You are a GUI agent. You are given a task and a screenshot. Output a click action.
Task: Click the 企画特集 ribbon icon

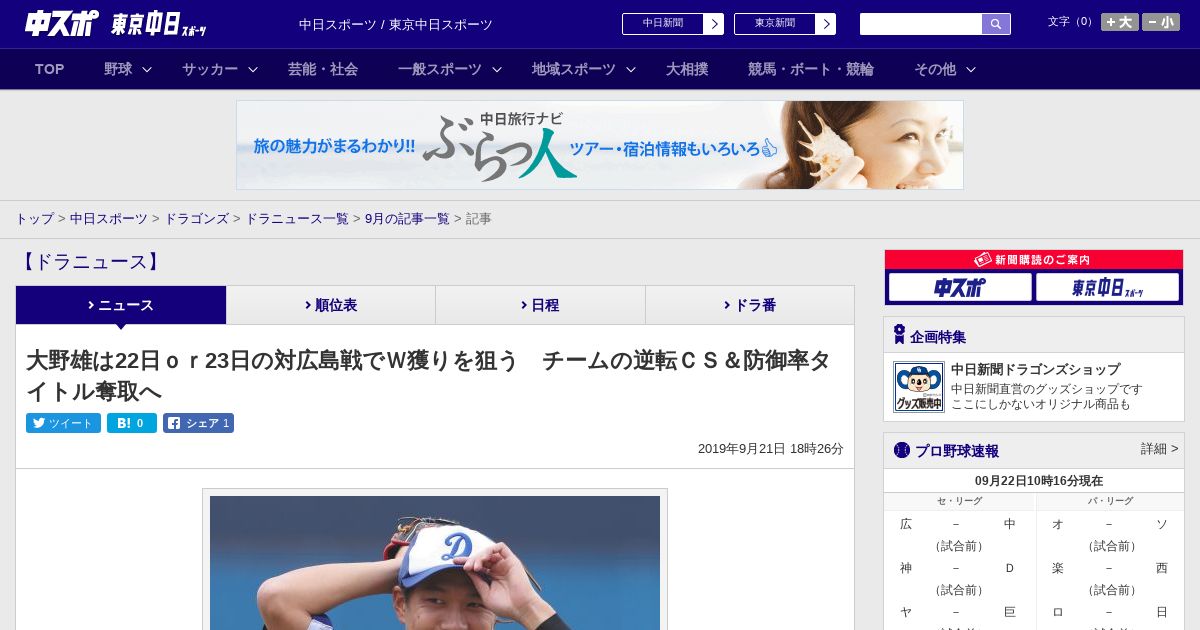click(899, 334)
